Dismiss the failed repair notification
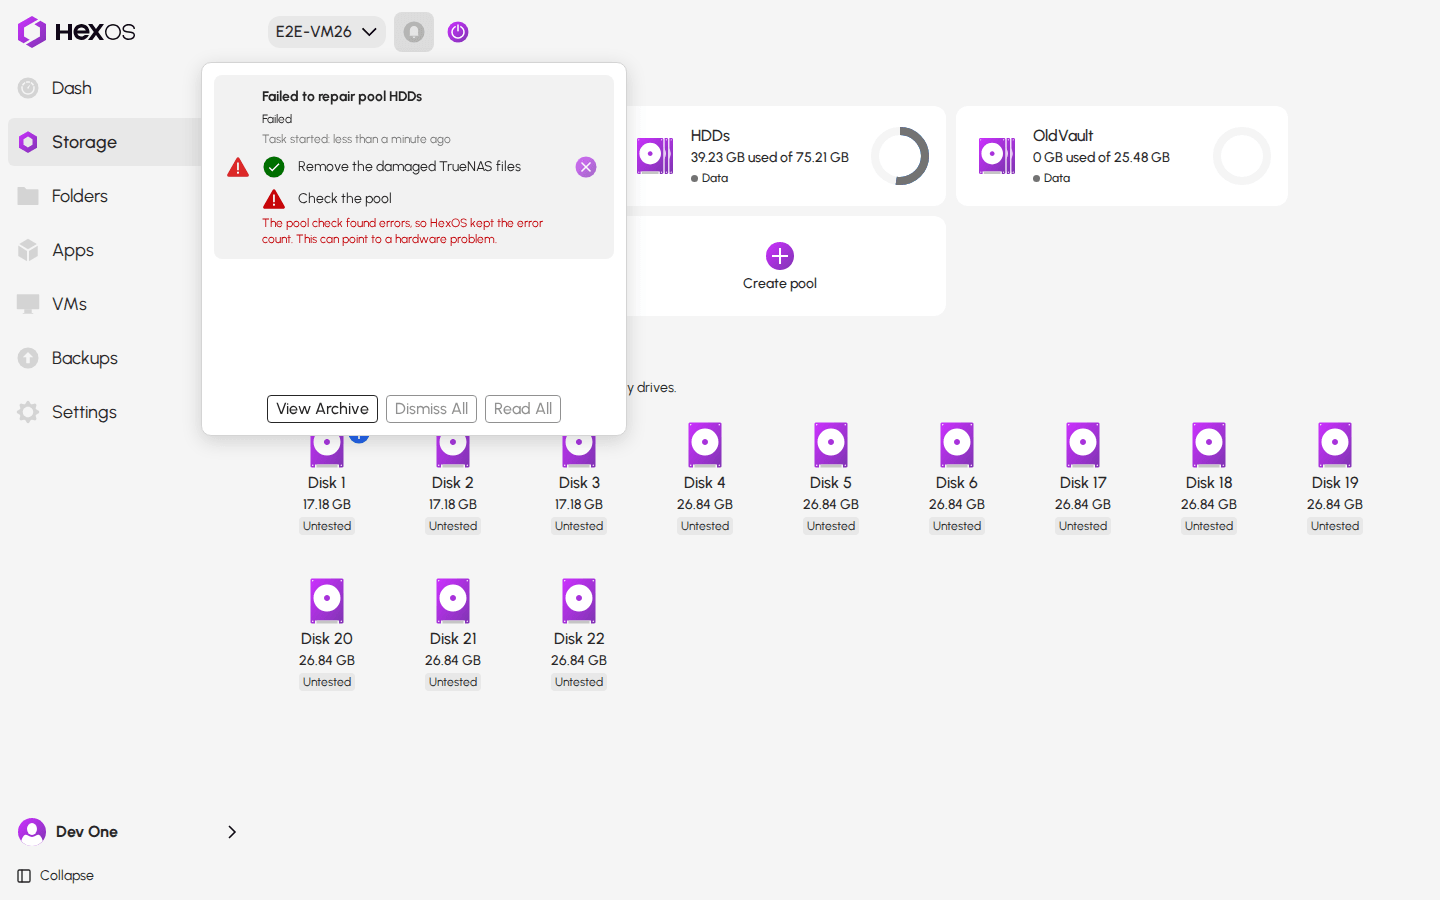 point(586,167)
